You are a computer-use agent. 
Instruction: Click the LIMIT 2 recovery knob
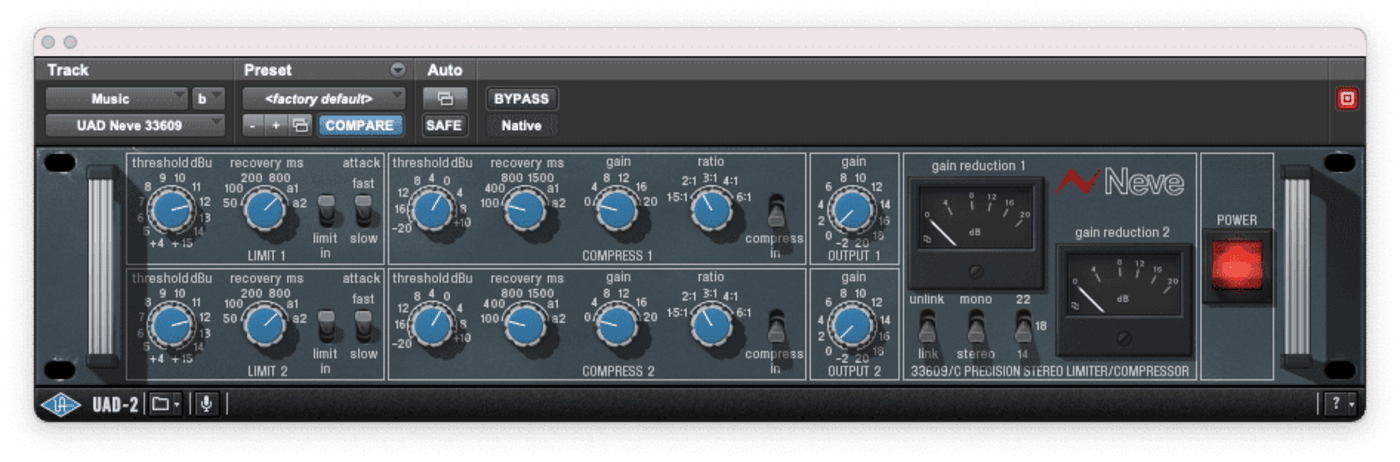click(265, 327)
